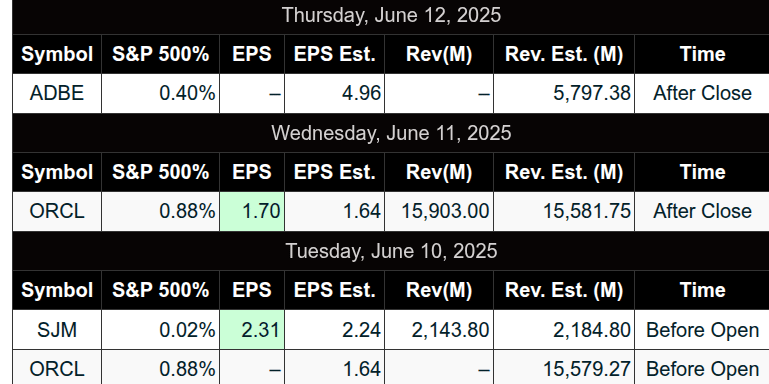Click SJM Before Open time cell
The height and width of the screenshot is (384, 769).
(702, 330)
